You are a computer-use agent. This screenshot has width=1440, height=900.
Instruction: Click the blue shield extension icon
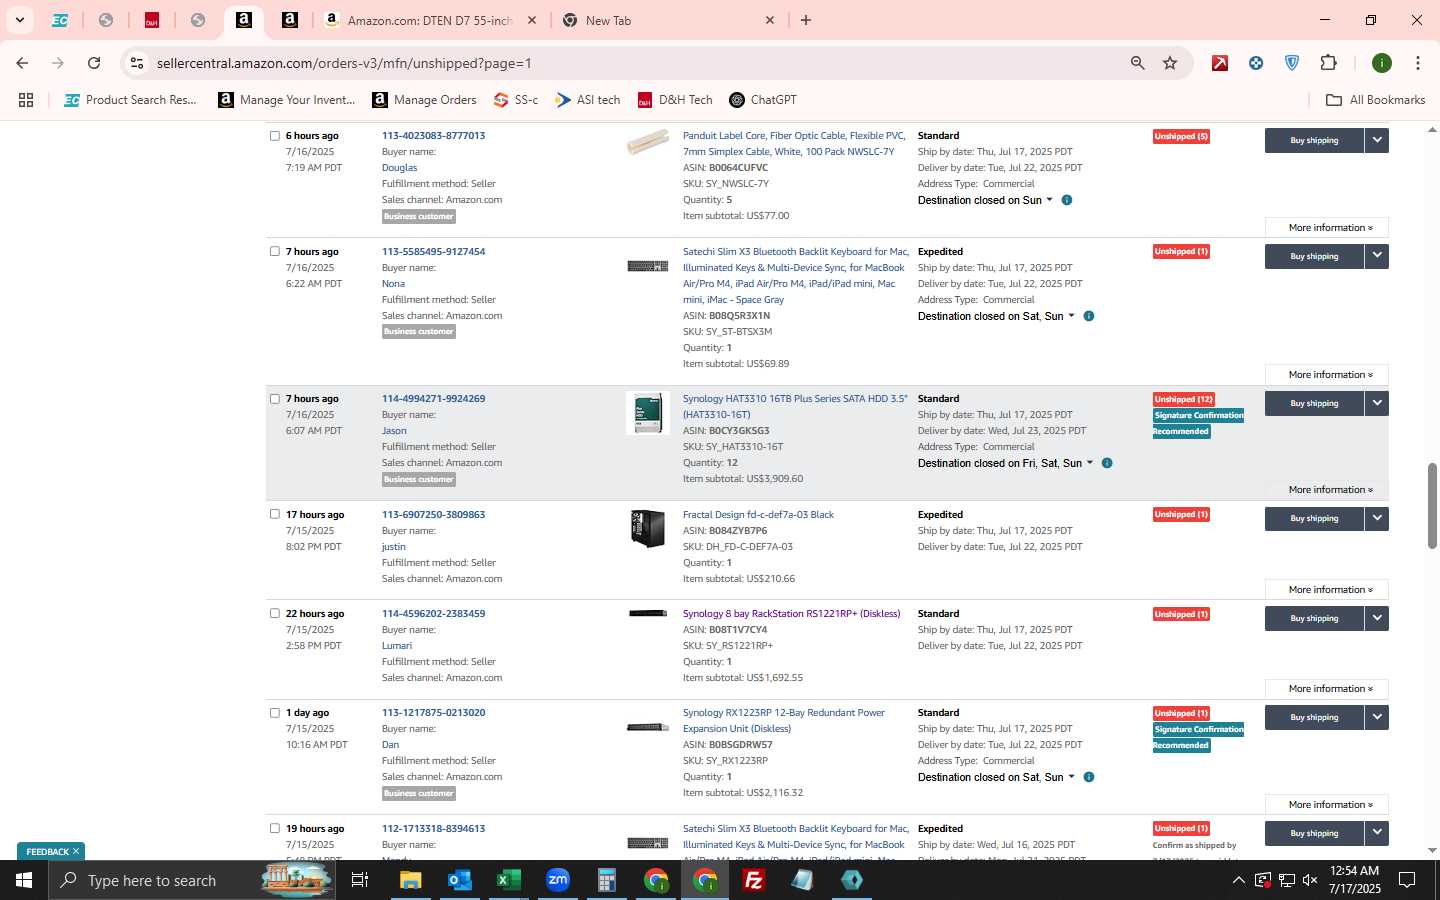(1292, 63)
